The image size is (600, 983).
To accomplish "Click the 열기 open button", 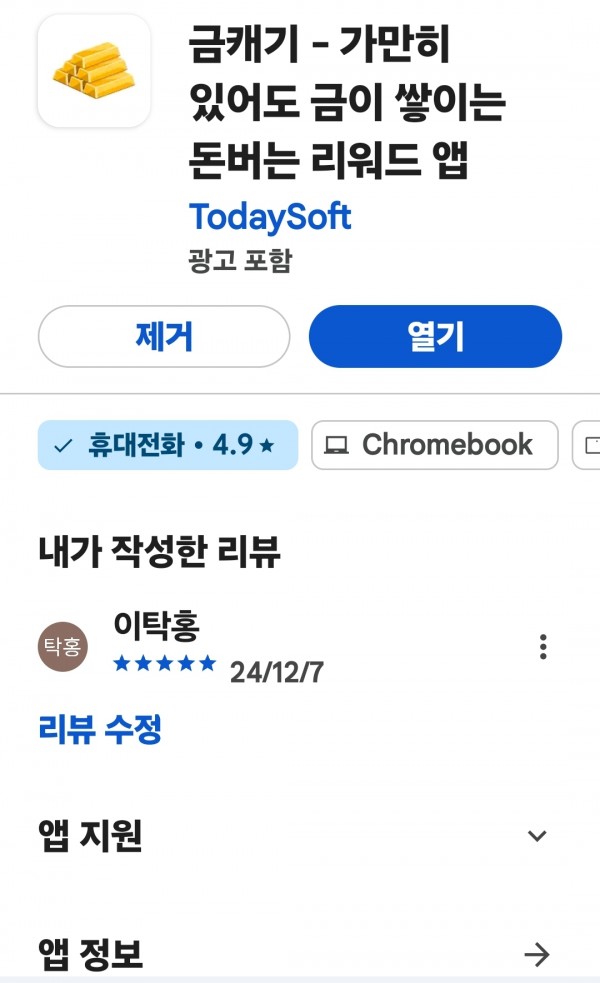I will click(x=436, y=337).
